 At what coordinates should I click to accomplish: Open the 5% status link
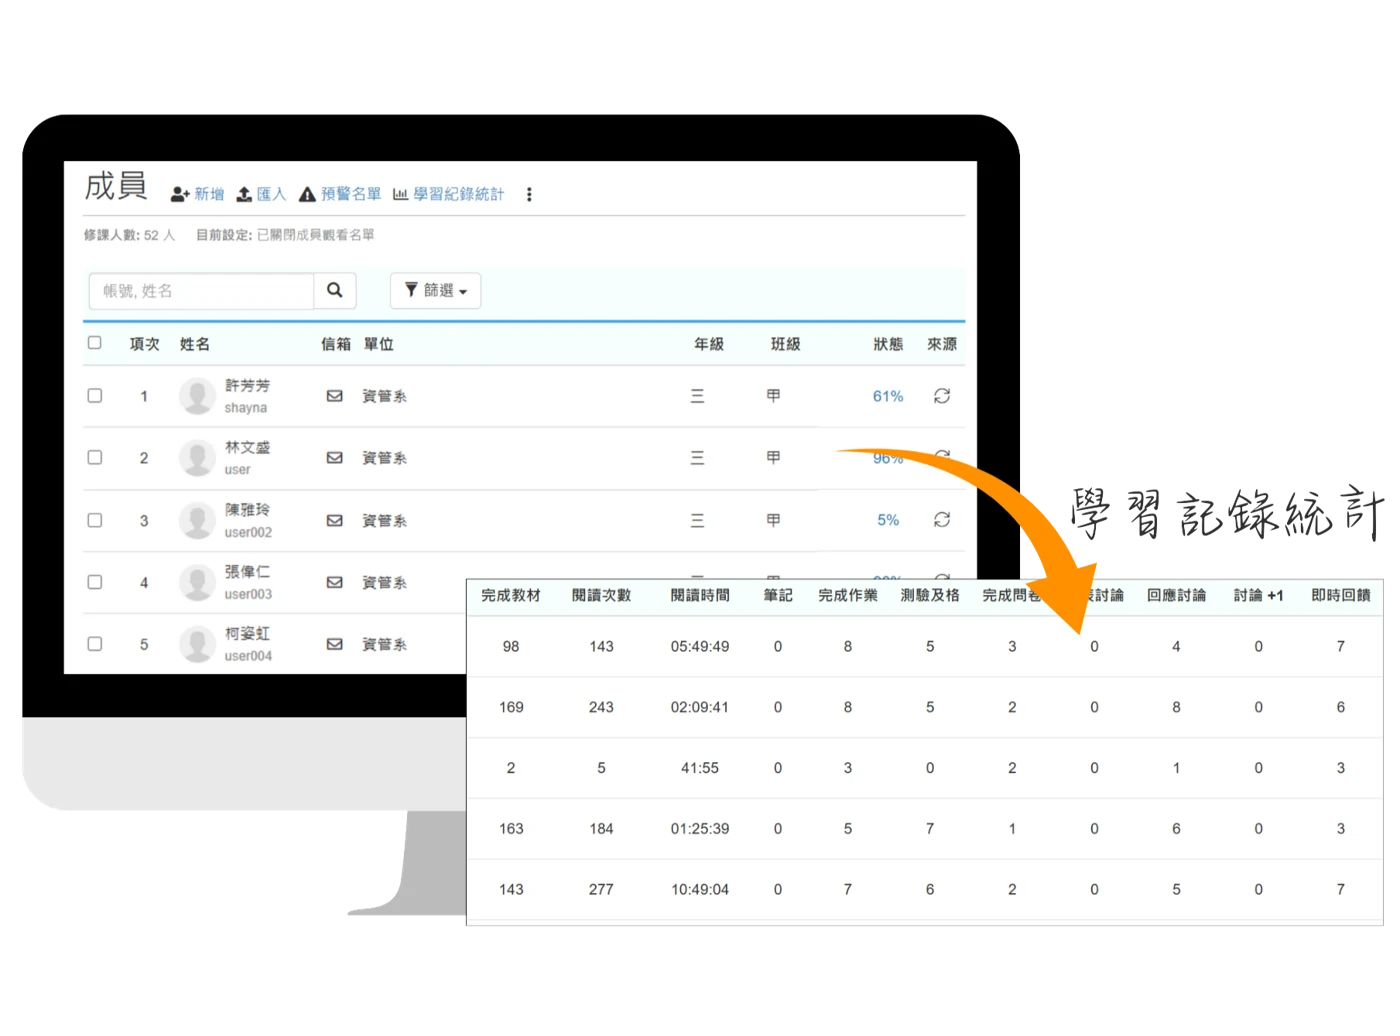click(x=888, y=520)
